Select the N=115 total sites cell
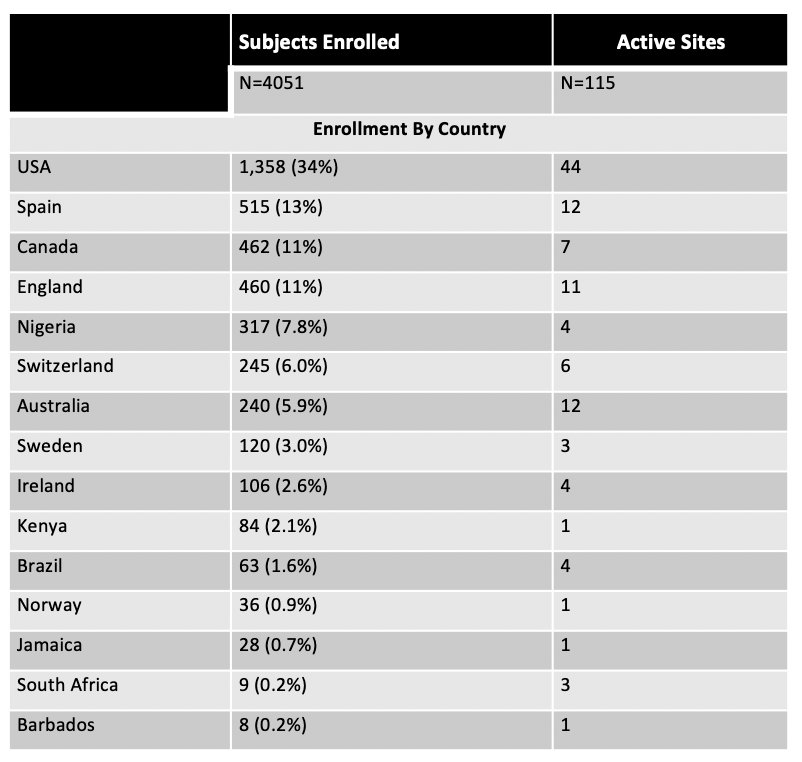802x762 pixels. 670,92
